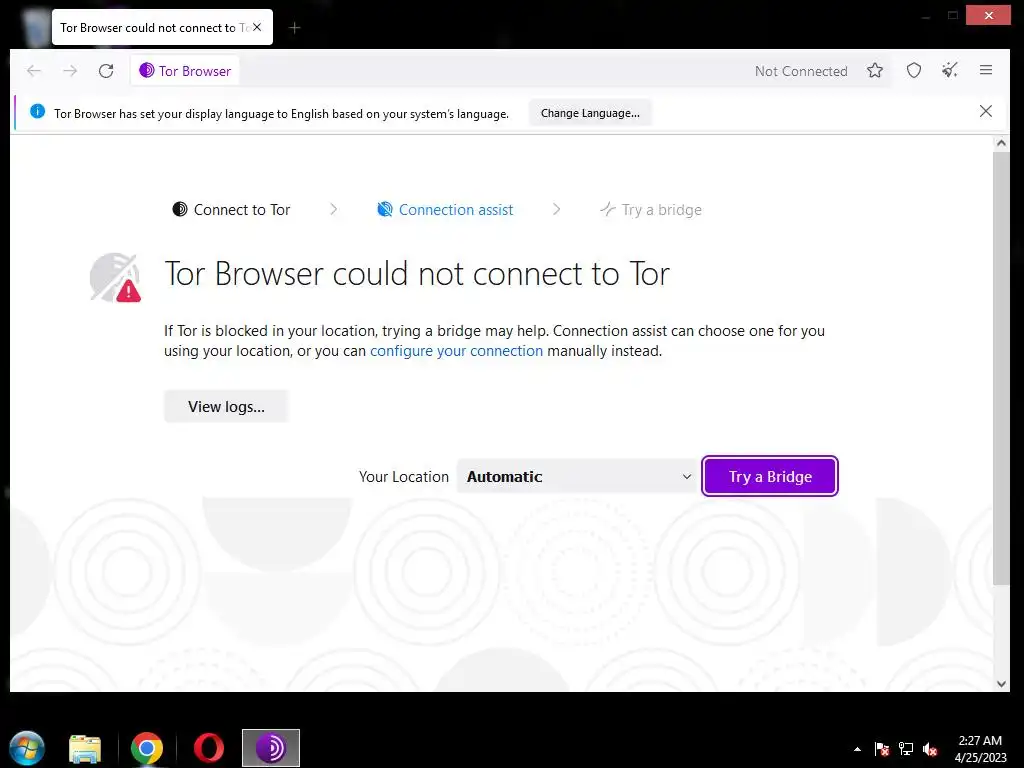
Task: Open File Explorer from the taskbar
Action: (85, 748)
